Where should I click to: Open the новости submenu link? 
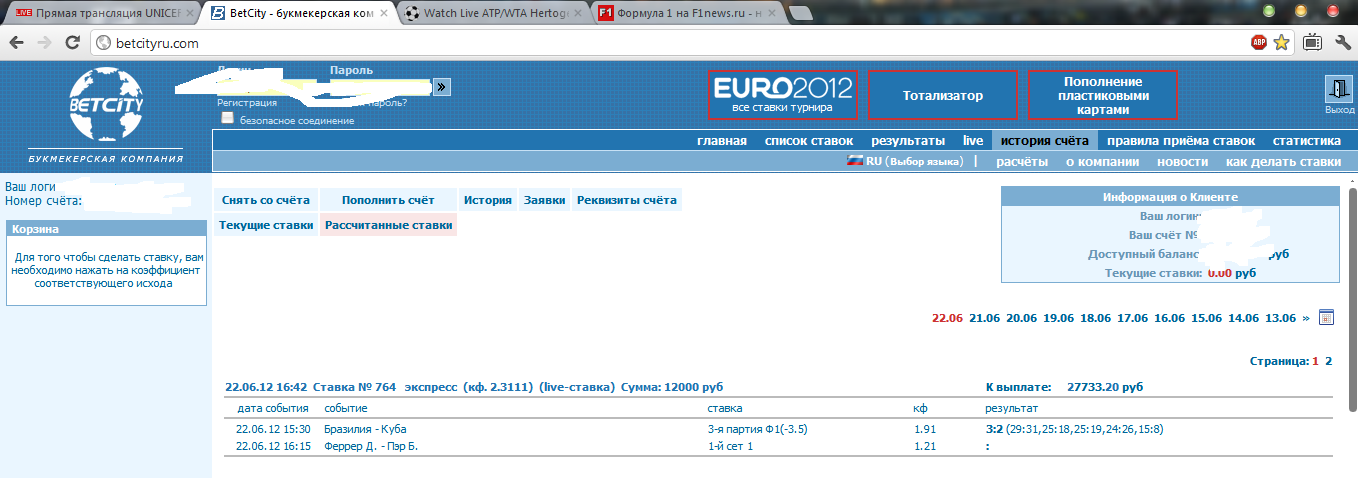(1182, 161)
